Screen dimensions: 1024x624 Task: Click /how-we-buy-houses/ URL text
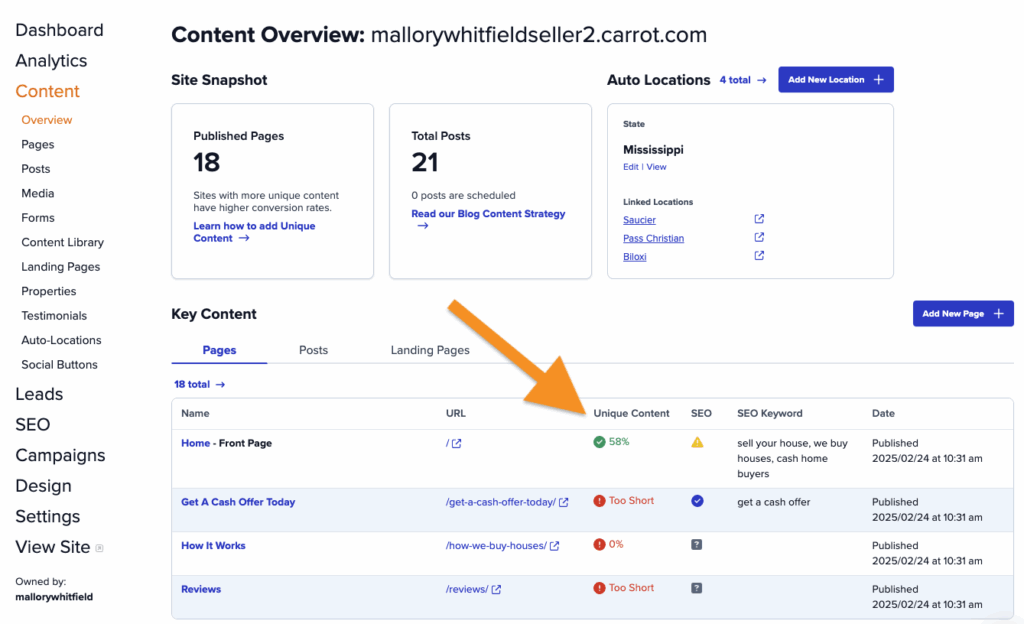click(496, 546)
